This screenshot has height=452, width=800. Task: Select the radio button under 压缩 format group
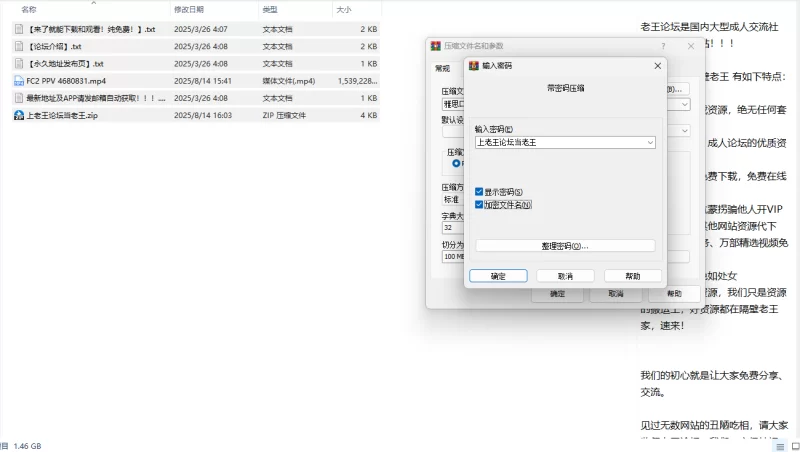tap(456, 163)
